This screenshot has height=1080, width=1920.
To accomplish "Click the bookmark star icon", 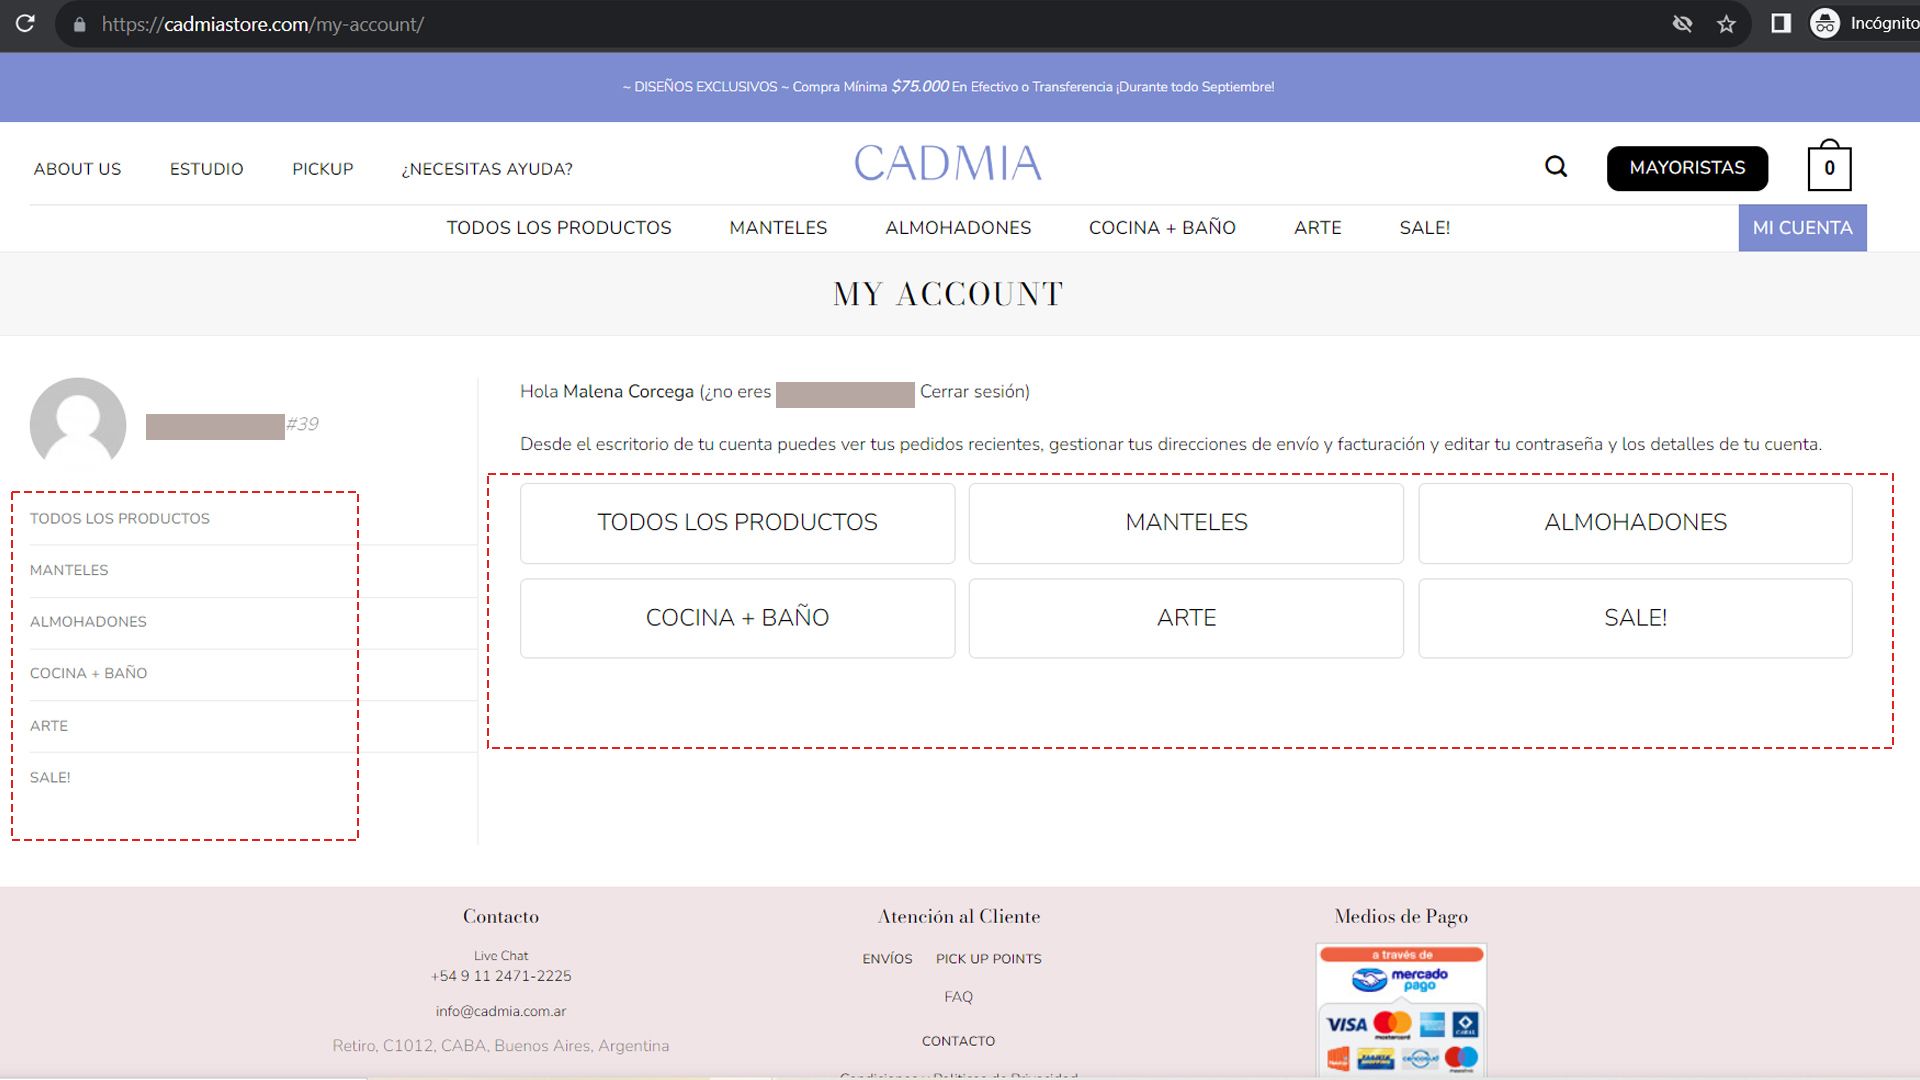I will pos(1726,24).
